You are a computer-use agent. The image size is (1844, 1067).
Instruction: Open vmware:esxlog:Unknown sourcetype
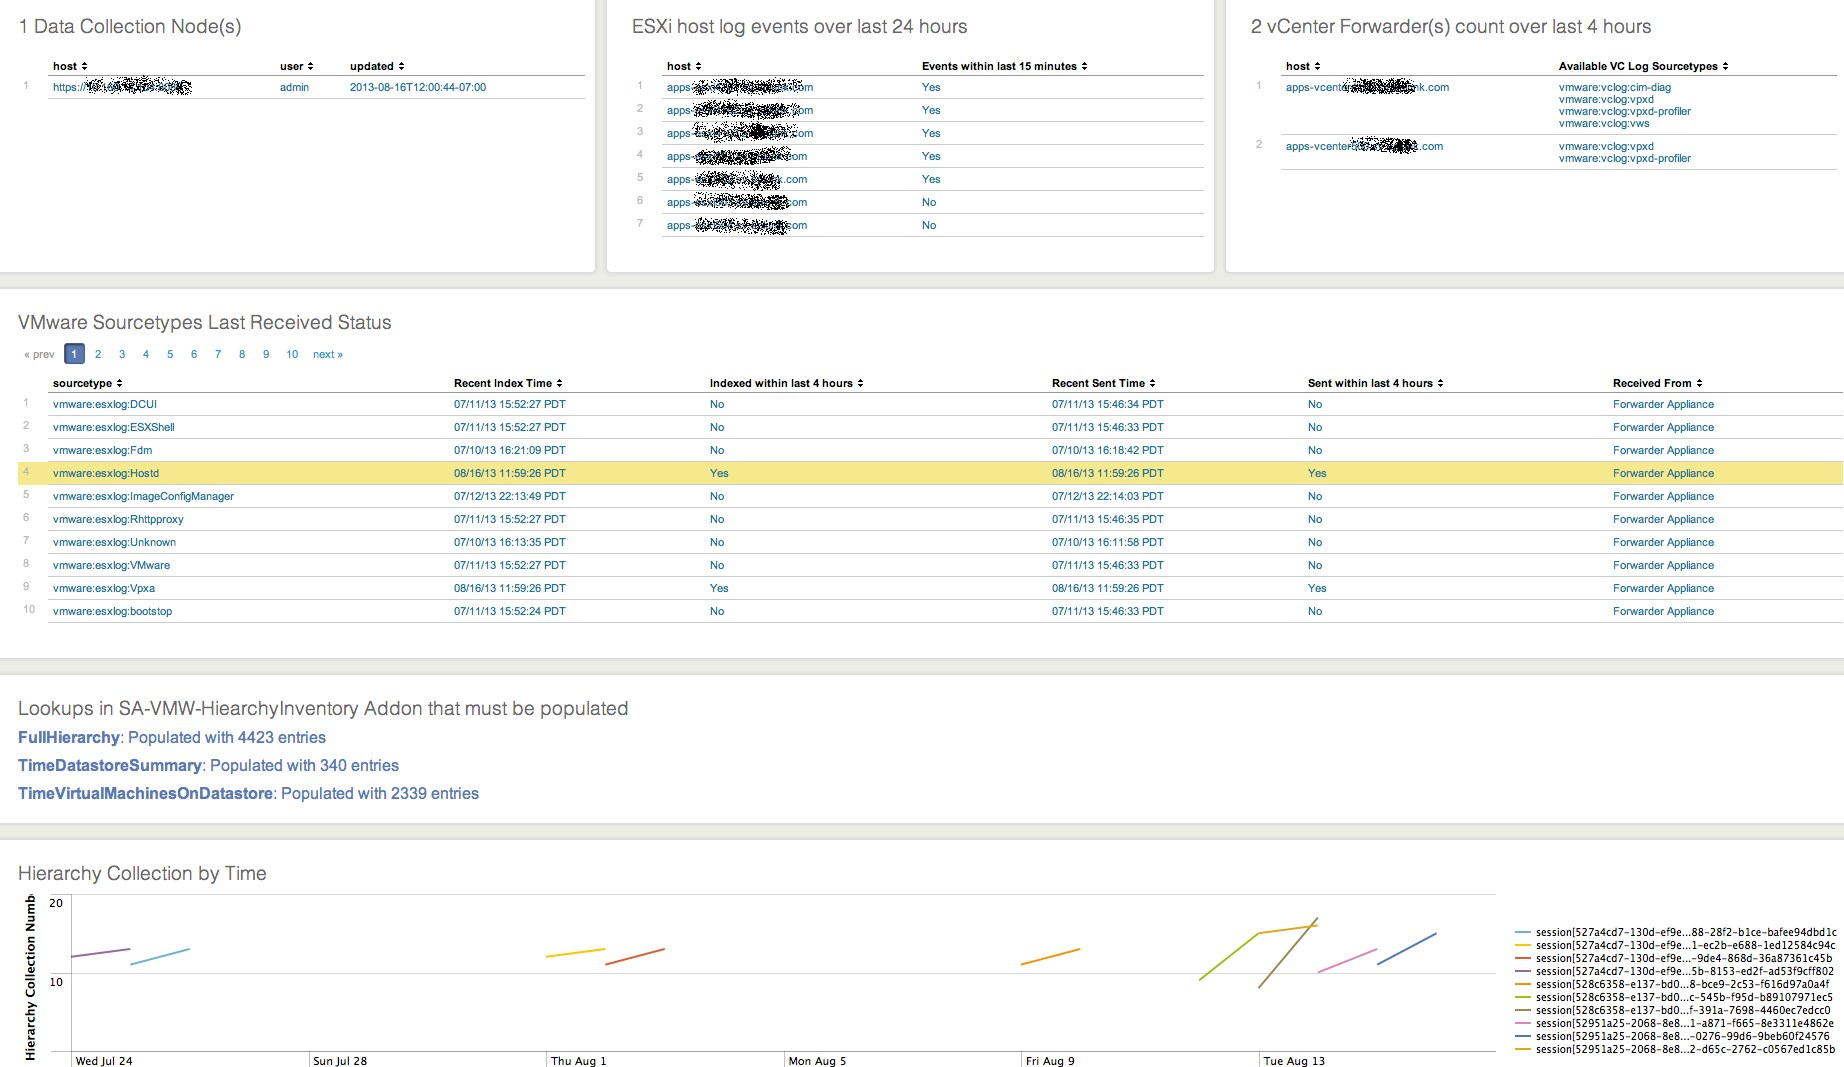[114, 542]
